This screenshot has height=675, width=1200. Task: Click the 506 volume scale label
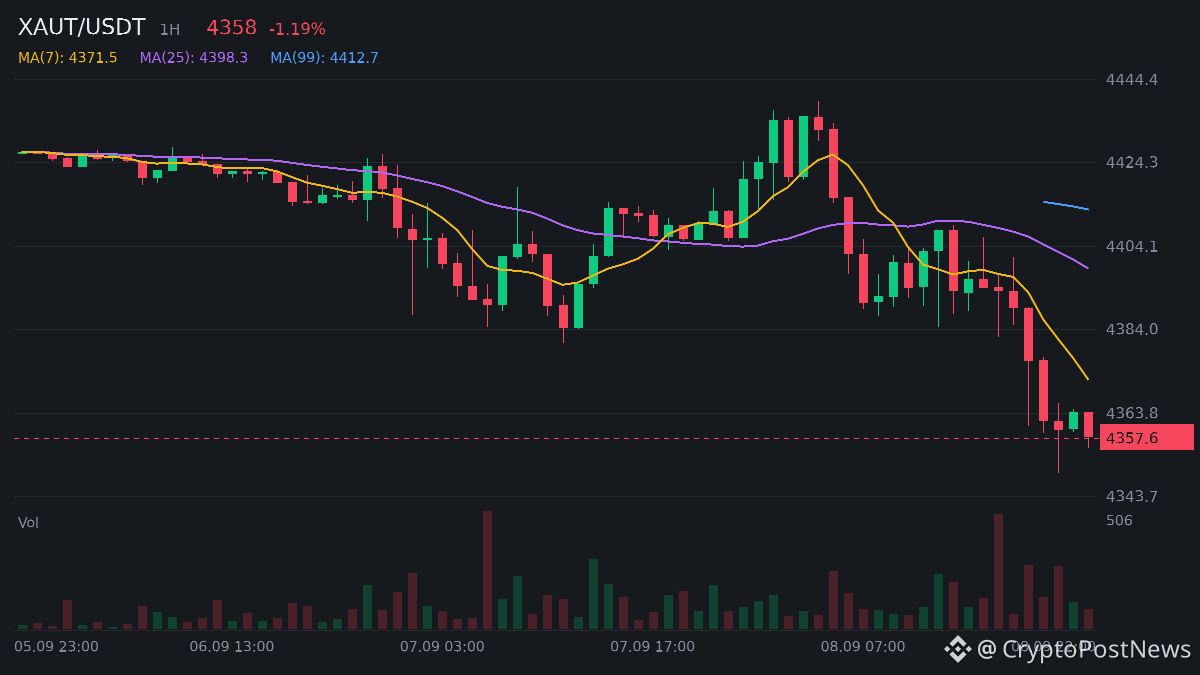point(1119,520)
